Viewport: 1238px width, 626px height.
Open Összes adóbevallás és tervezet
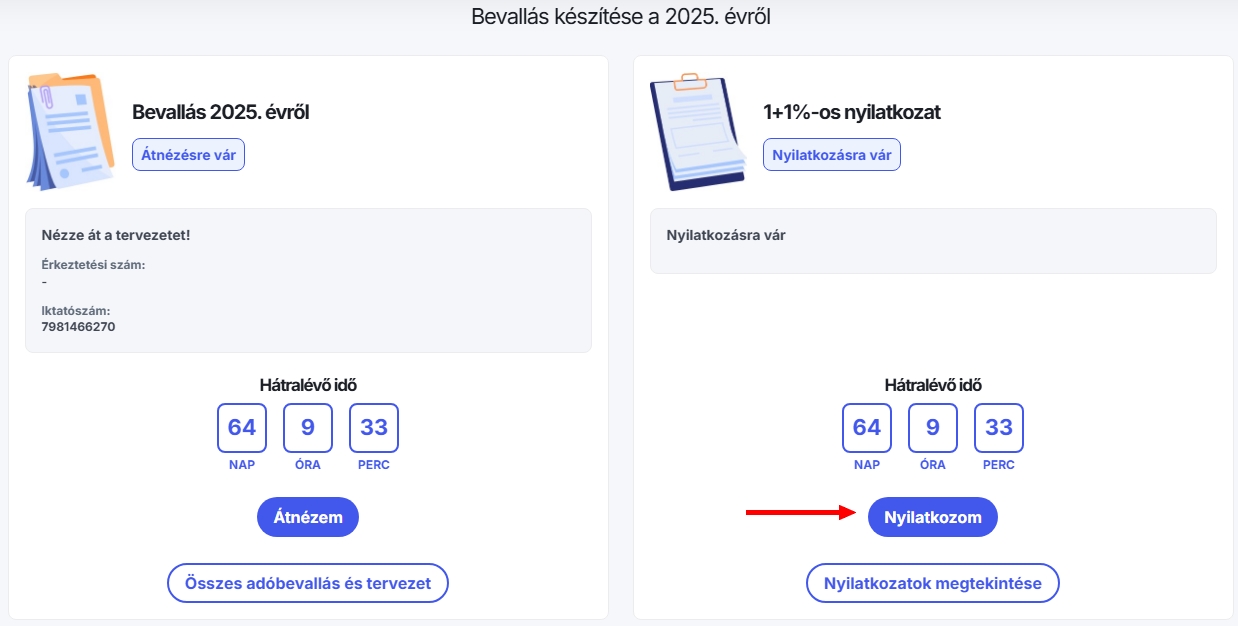pyautogui.click(x=308, y=583)
